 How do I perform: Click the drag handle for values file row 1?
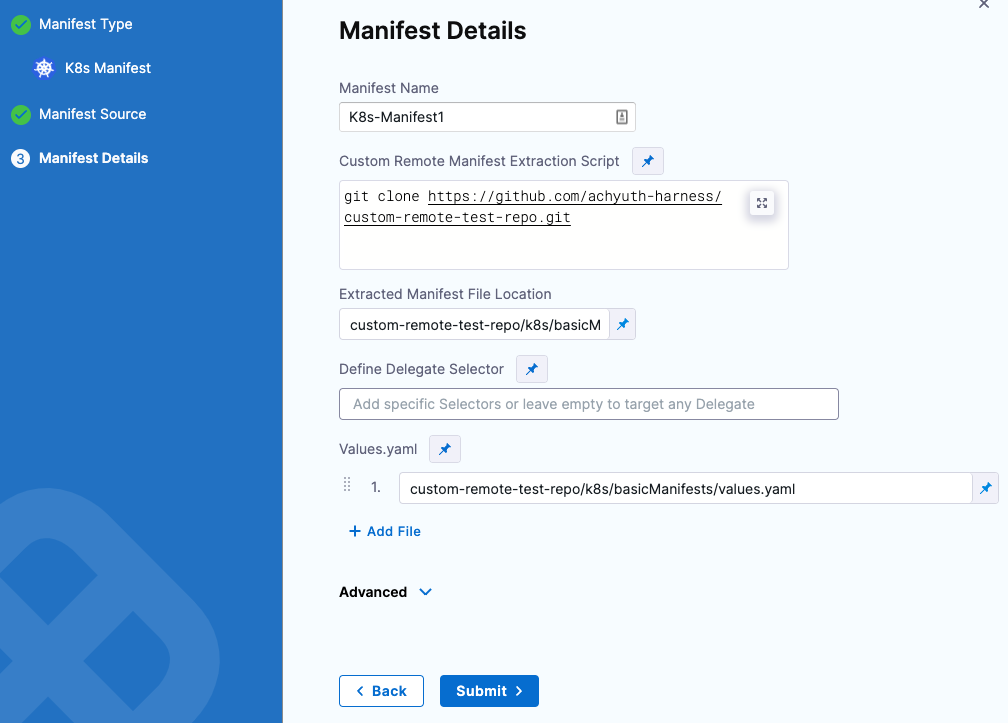pos(347,485)
